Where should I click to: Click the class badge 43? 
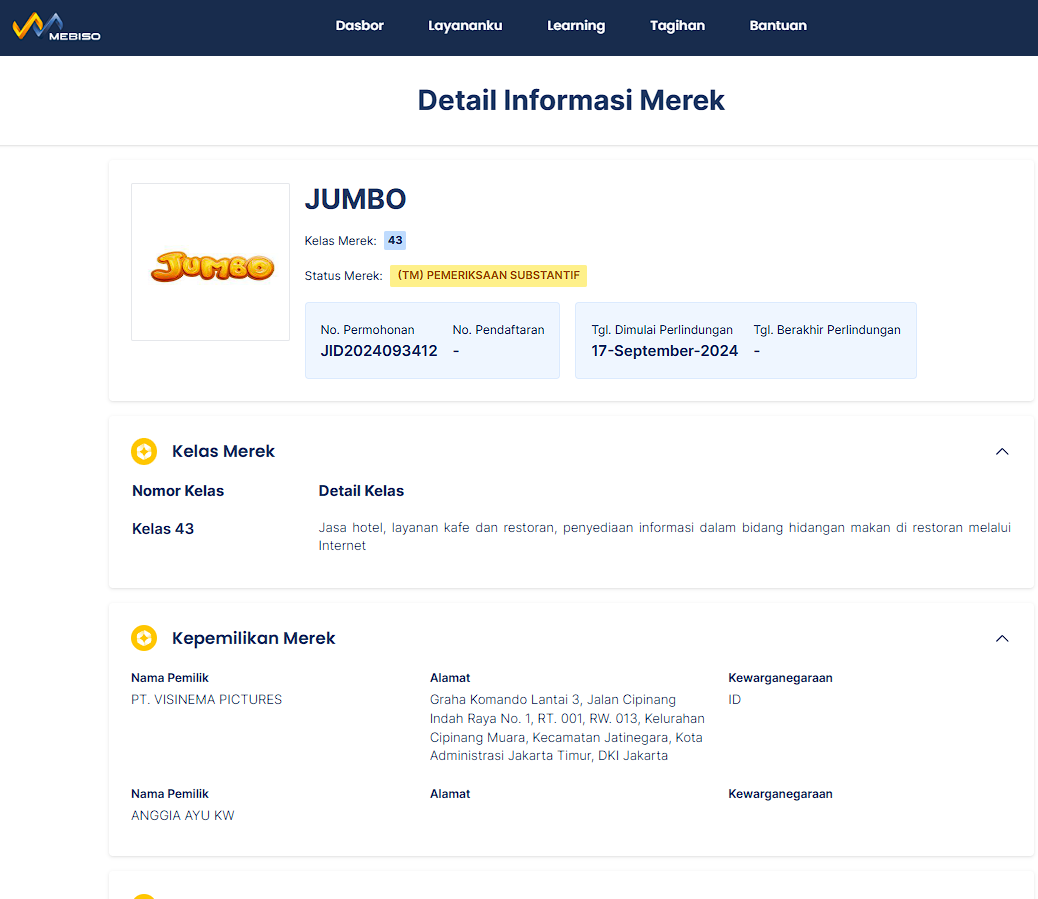[x=395, y=240]
